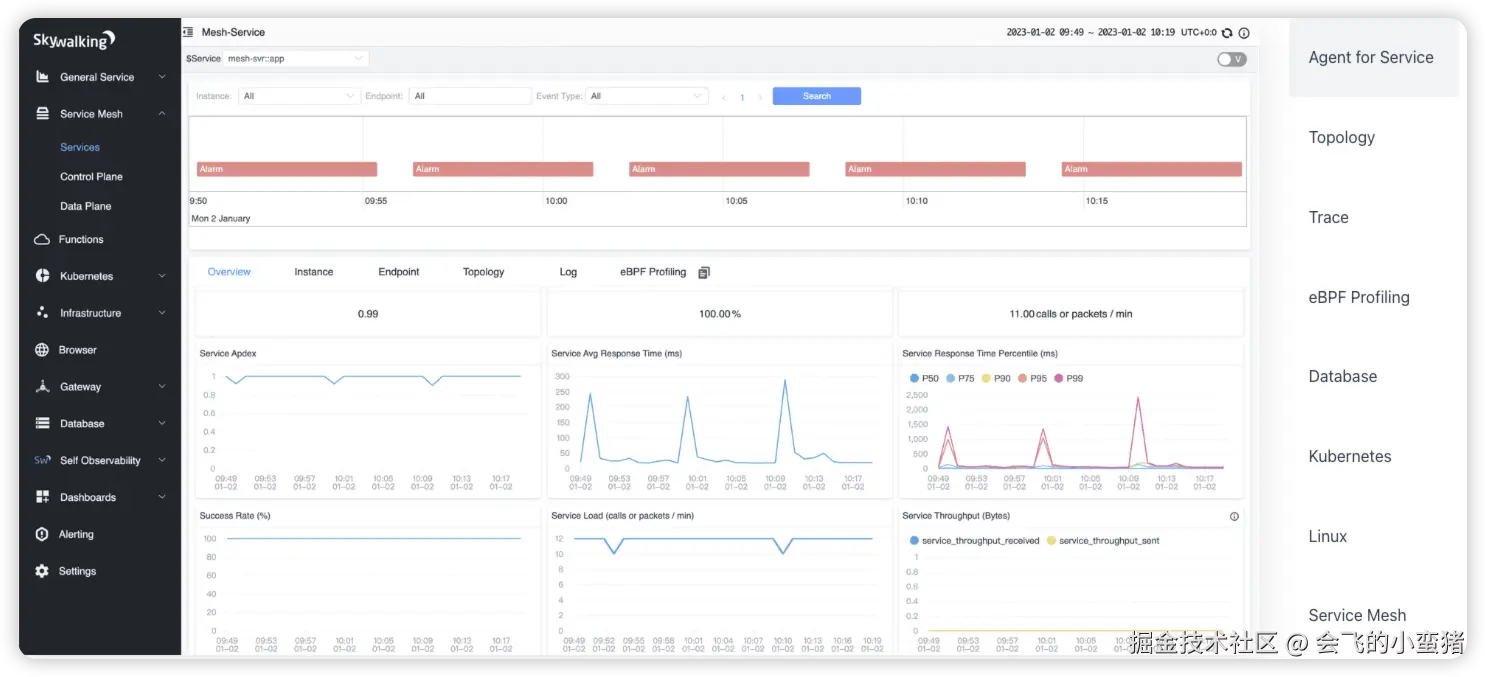Click the copy icon beside eBPF Profiling tab

click(x=704, y=272)
